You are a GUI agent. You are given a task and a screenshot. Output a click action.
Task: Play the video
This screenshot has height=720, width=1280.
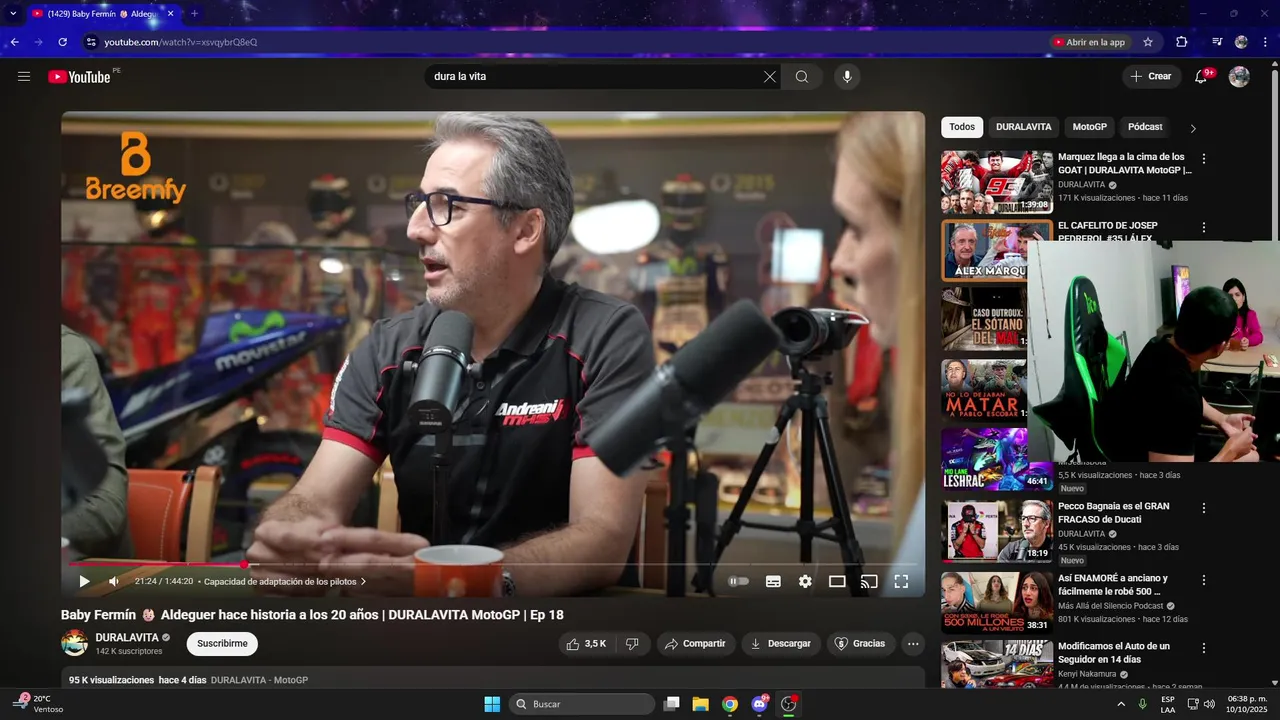point(84,581)
